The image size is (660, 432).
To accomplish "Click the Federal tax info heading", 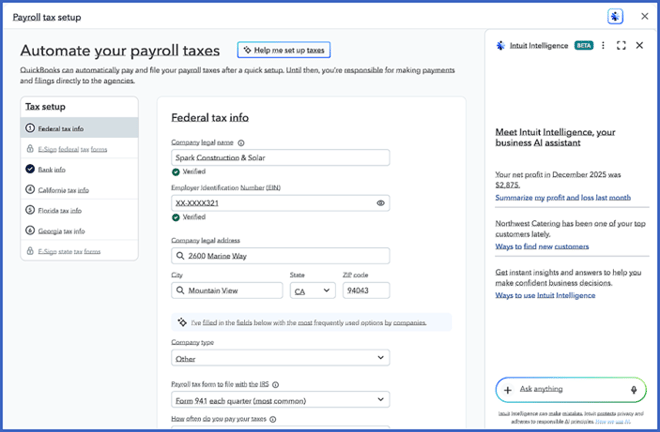I will pyautogui.click(x=210, y=117).
